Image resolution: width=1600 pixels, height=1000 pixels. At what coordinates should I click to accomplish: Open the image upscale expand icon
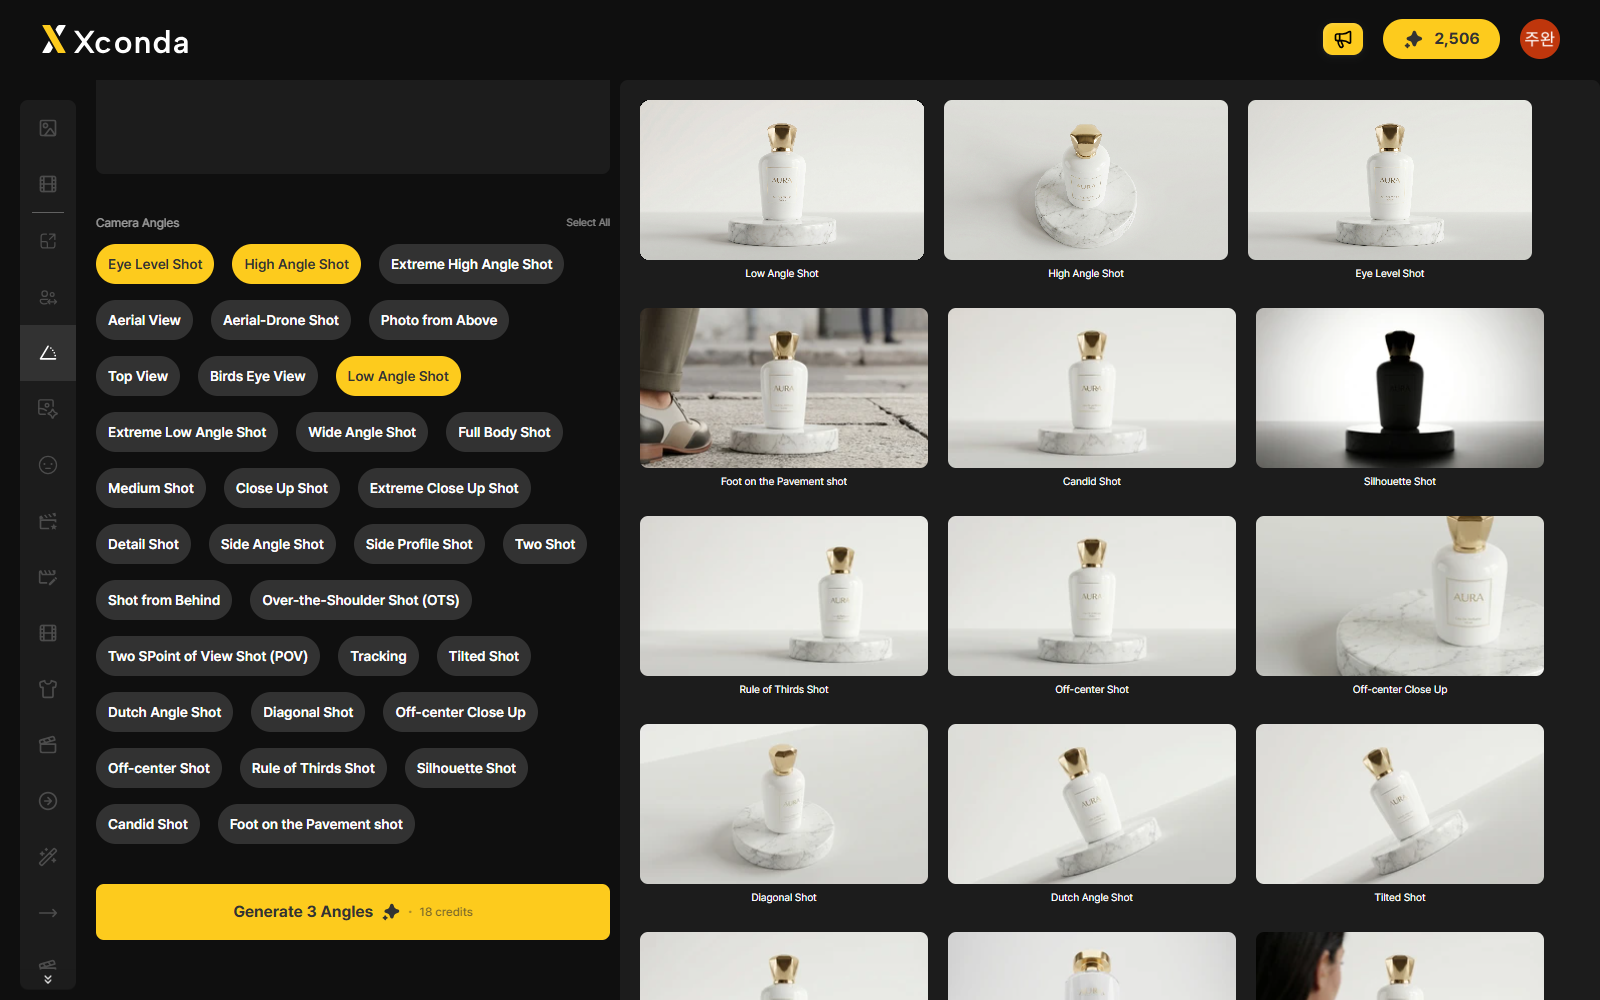[x=48, y=241]
